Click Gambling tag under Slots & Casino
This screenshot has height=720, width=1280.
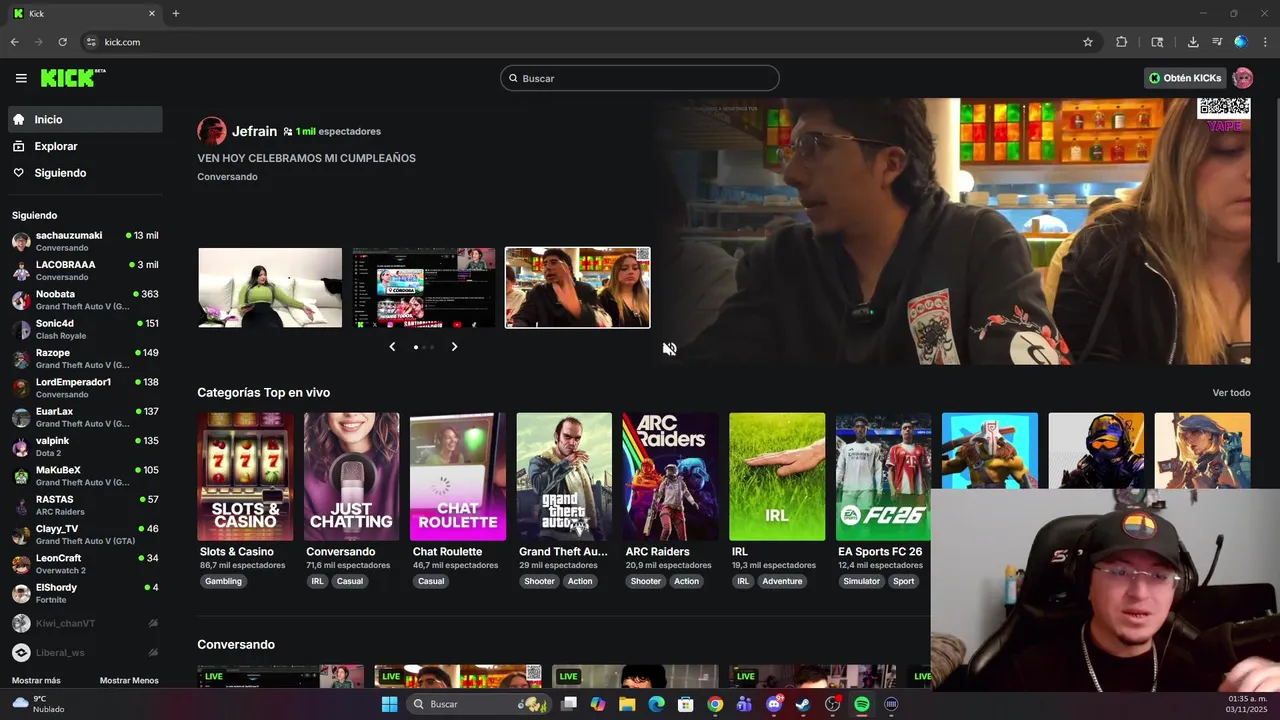point(223,581)
